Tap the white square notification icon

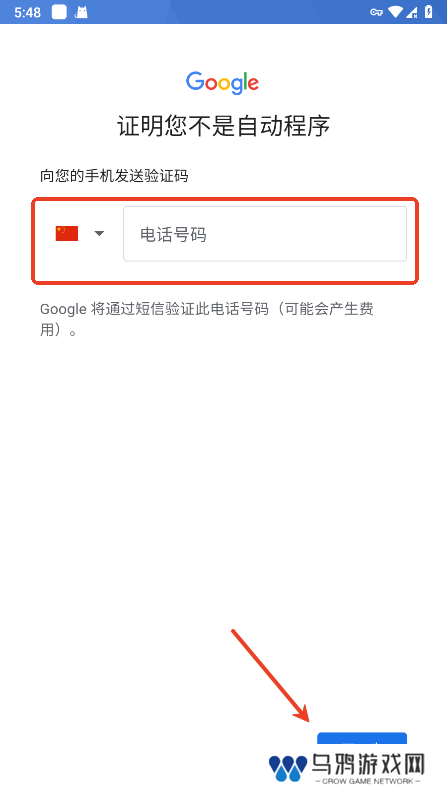[x=59, y=12]
